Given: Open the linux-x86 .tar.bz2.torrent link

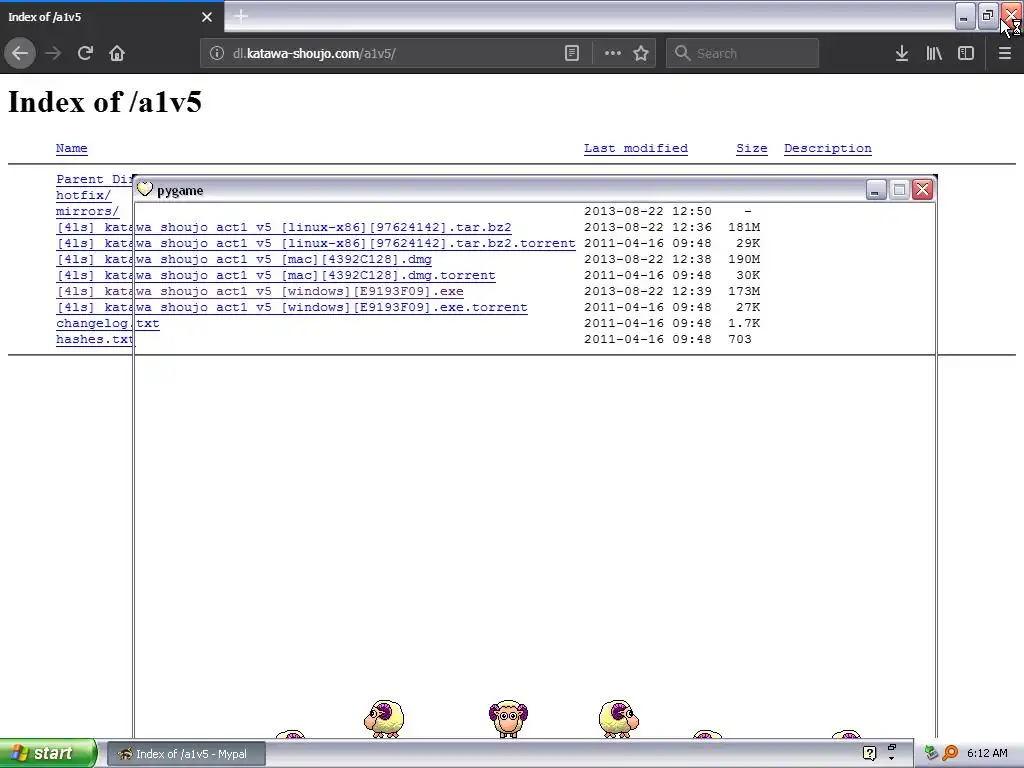Looking at the screenshot, I should 315,243.
